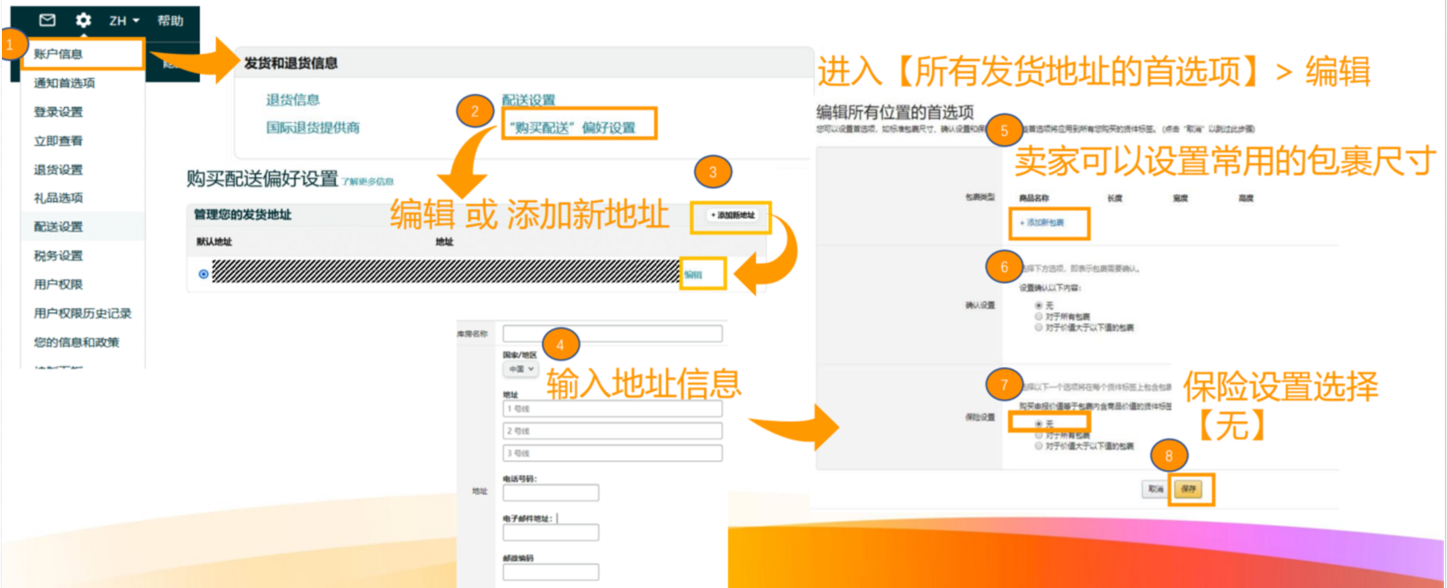This screenshot has height=588, width=1447.
Task: Select 对于所有包裹 under 保险设置
Action: click(1038, 435)
